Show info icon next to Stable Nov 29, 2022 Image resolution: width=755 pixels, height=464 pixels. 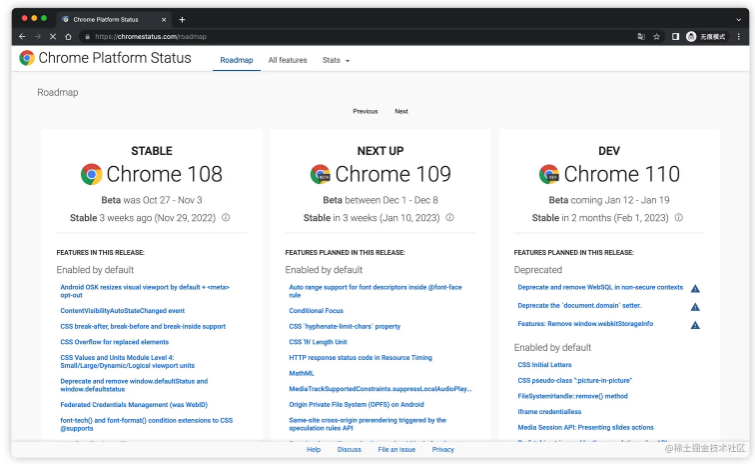click(226, 218)
